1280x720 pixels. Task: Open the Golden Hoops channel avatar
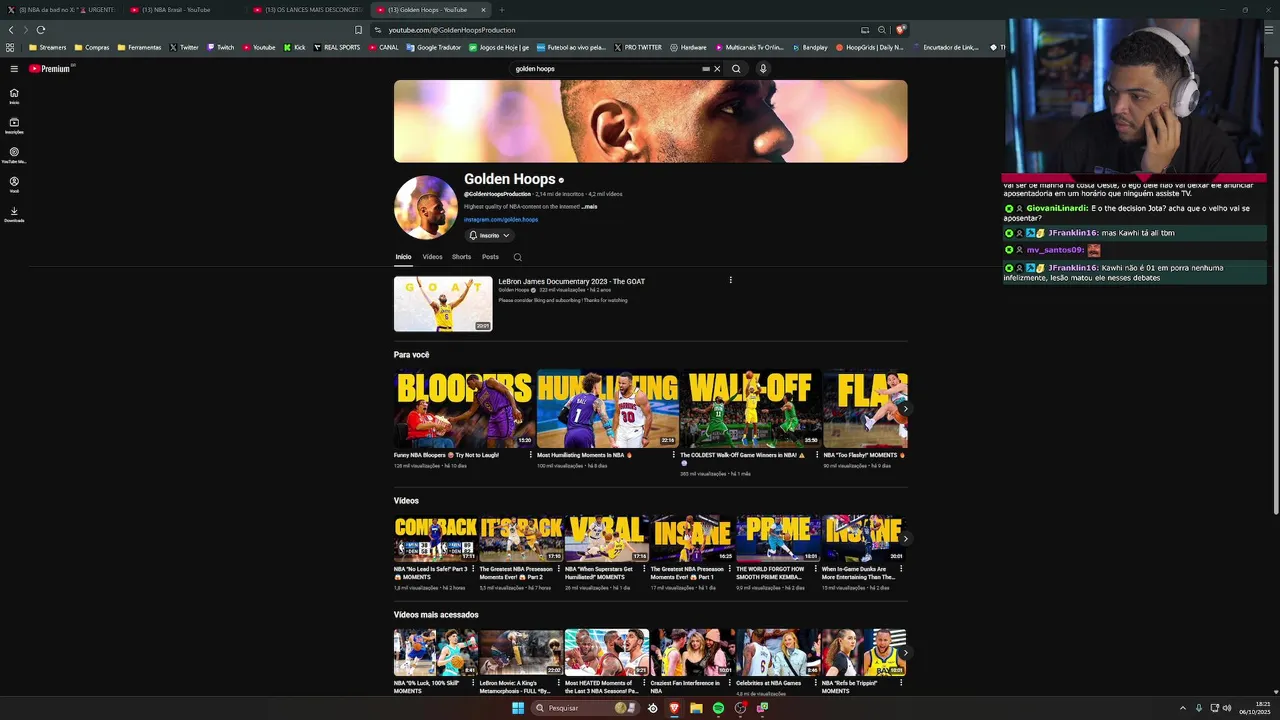point(426,207)
